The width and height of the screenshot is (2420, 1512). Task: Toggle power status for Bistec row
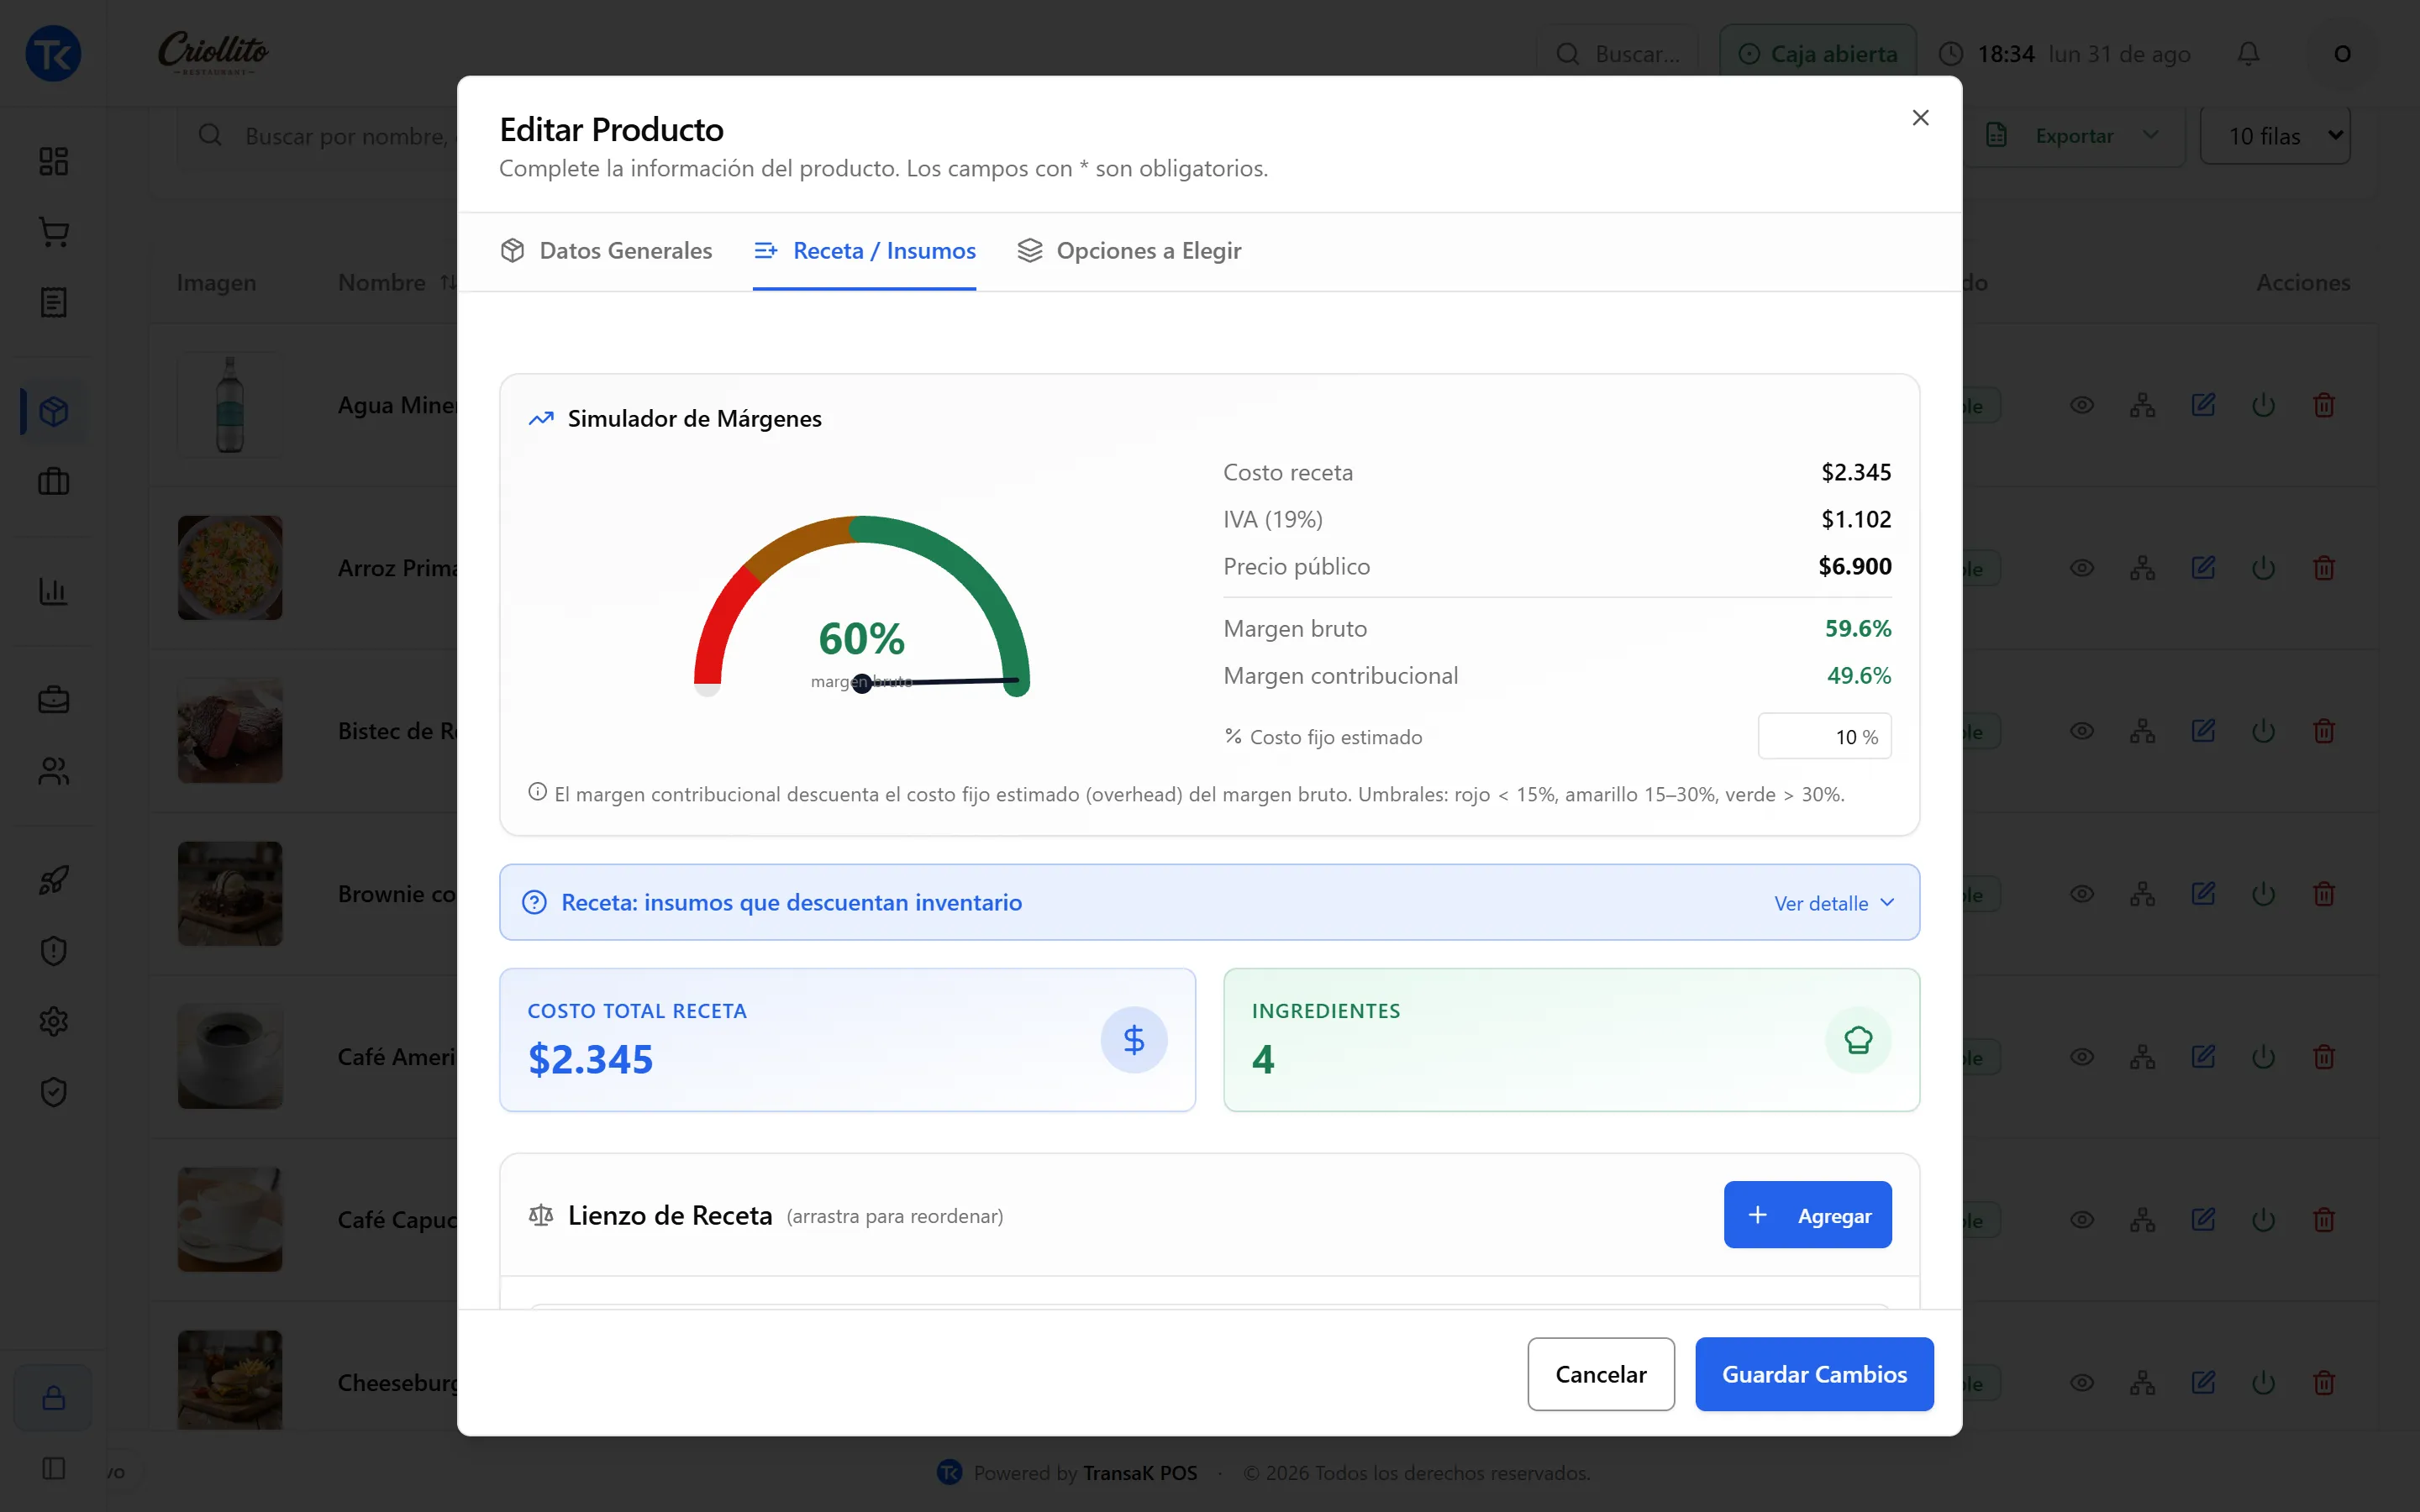[2263, 731]
